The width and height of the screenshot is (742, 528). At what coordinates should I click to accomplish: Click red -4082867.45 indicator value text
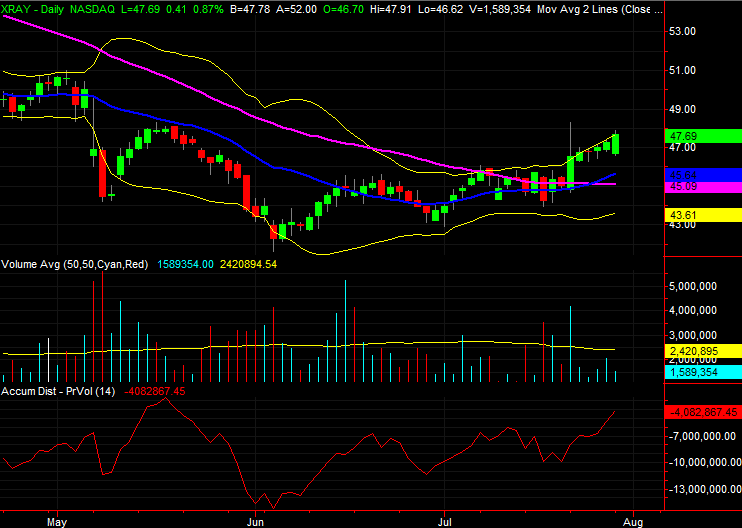point(155,391)
